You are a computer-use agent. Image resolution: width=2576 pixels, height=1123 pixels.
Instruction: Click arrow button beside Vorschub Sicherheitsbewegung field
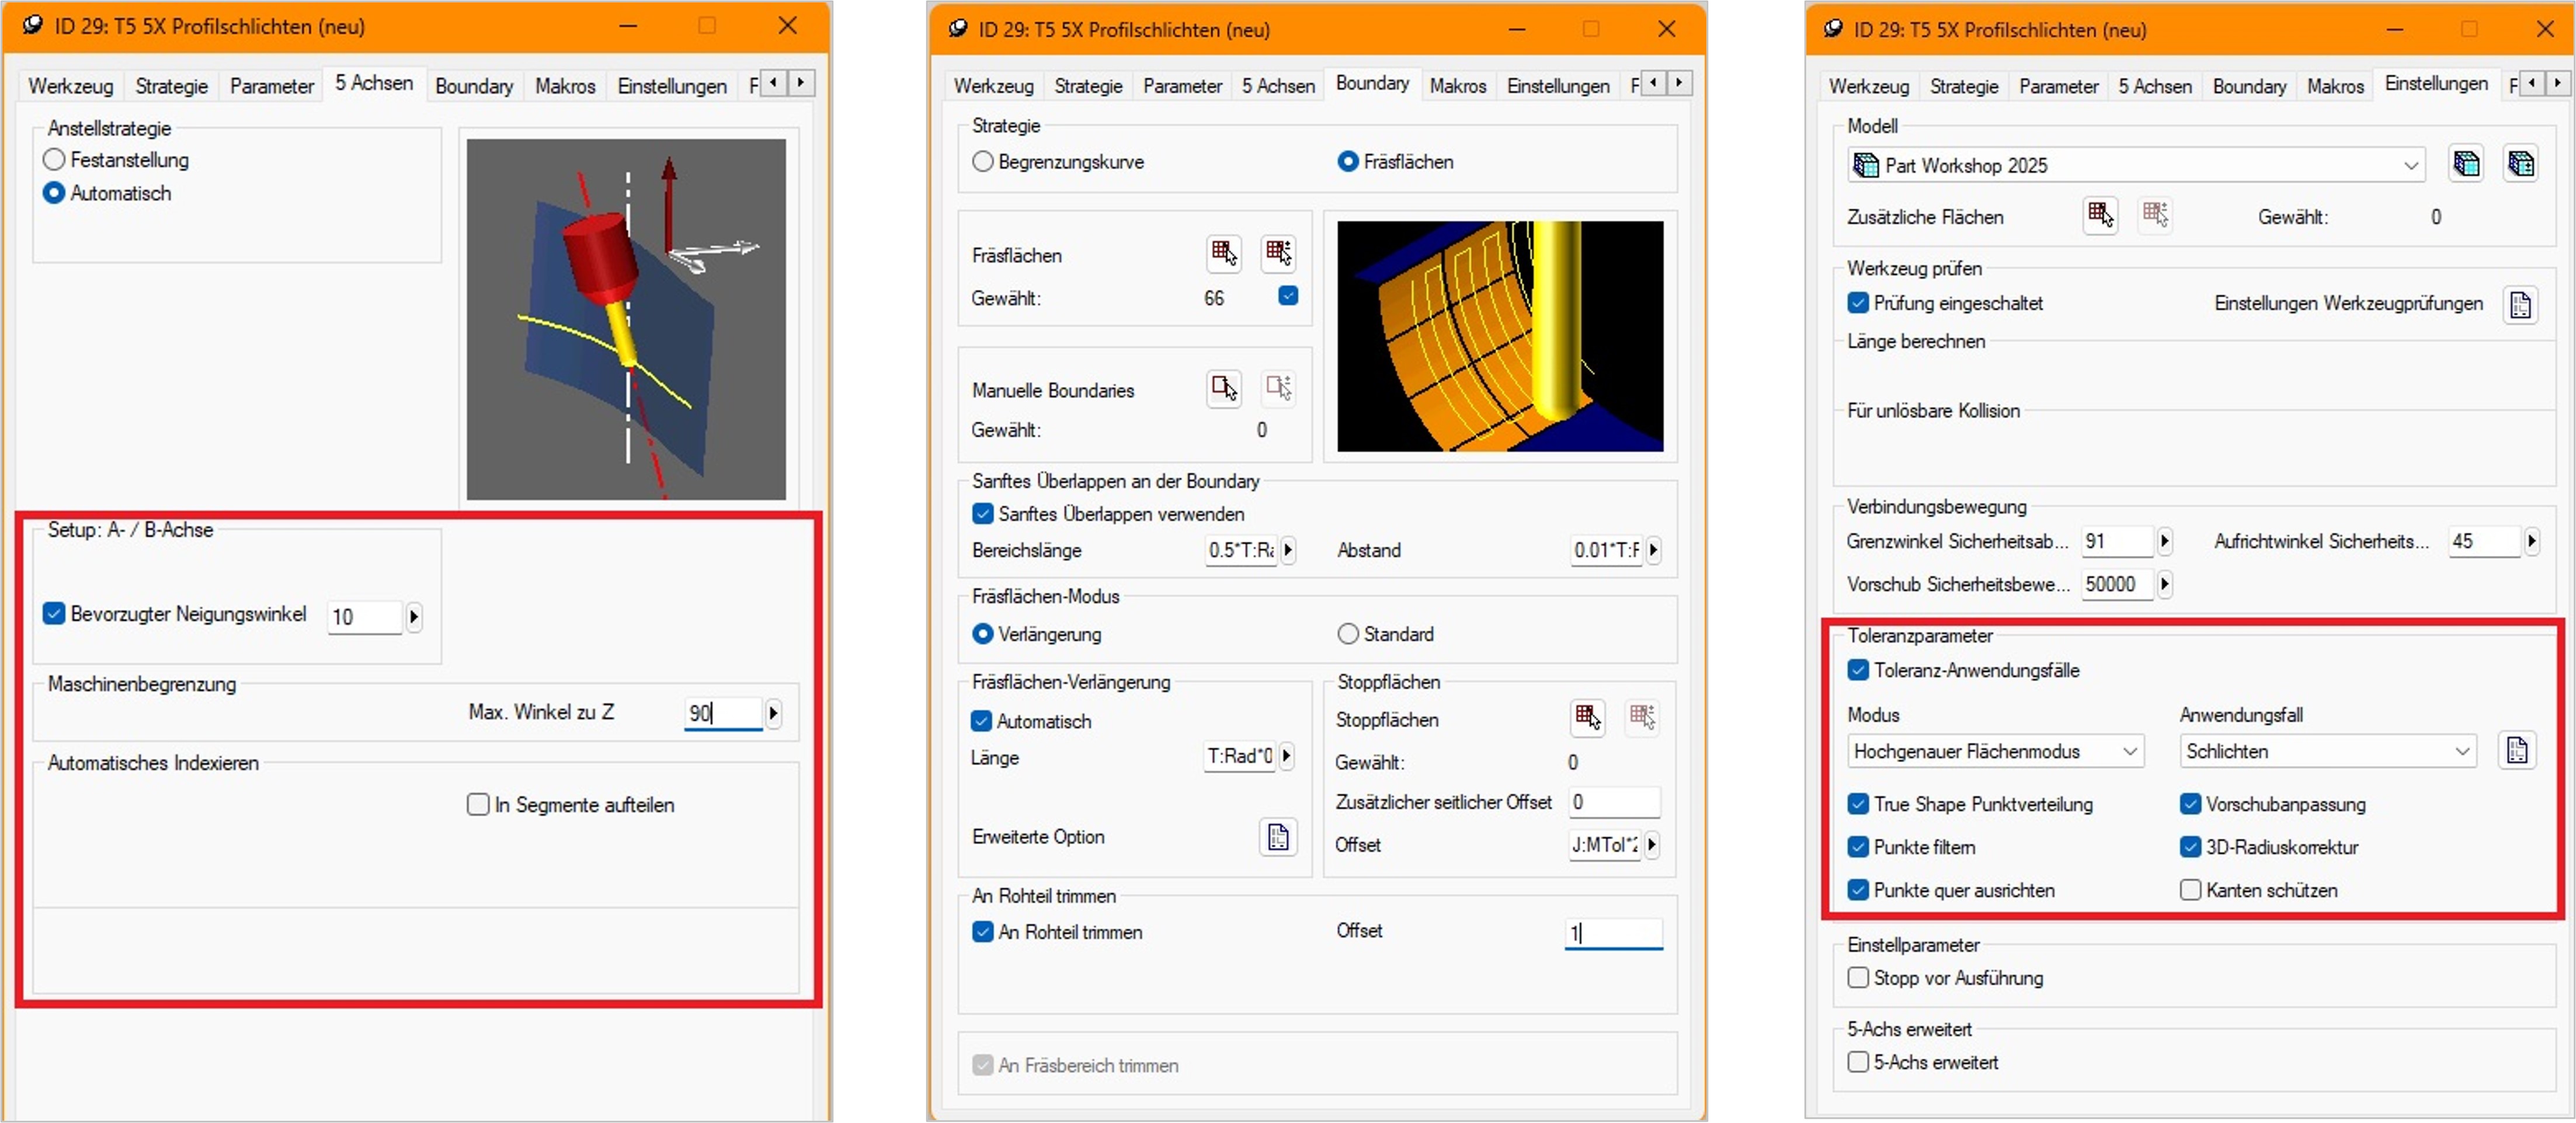click(x=2164, y=584)
